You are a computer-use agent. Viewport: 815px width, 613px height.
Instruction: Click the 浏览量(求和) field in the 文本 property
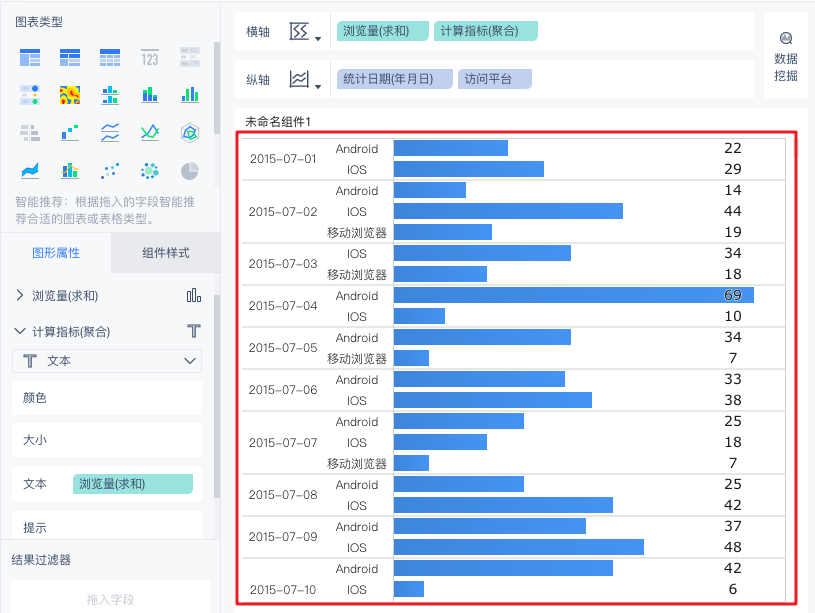click(133, 484)
